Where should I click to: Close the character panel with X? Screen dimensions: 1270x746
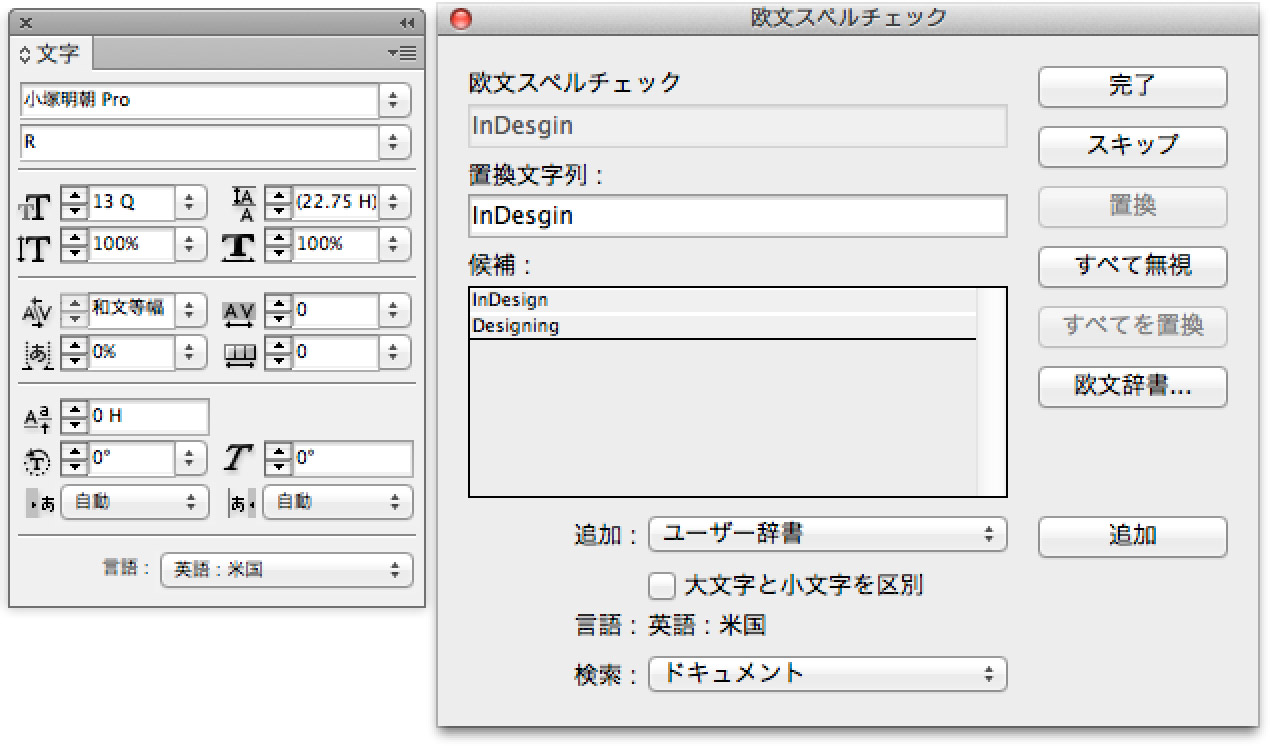26,23
